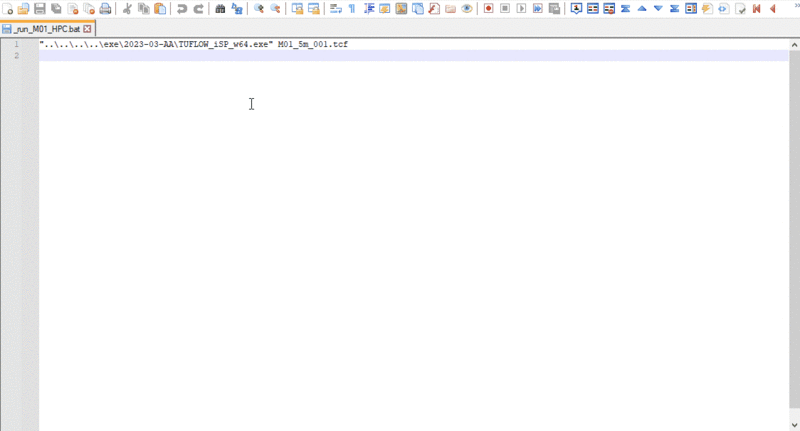Close the _run_M01_HPC.bat tab
This screenshot has height=431, width=800.
[x=87, y=29]
